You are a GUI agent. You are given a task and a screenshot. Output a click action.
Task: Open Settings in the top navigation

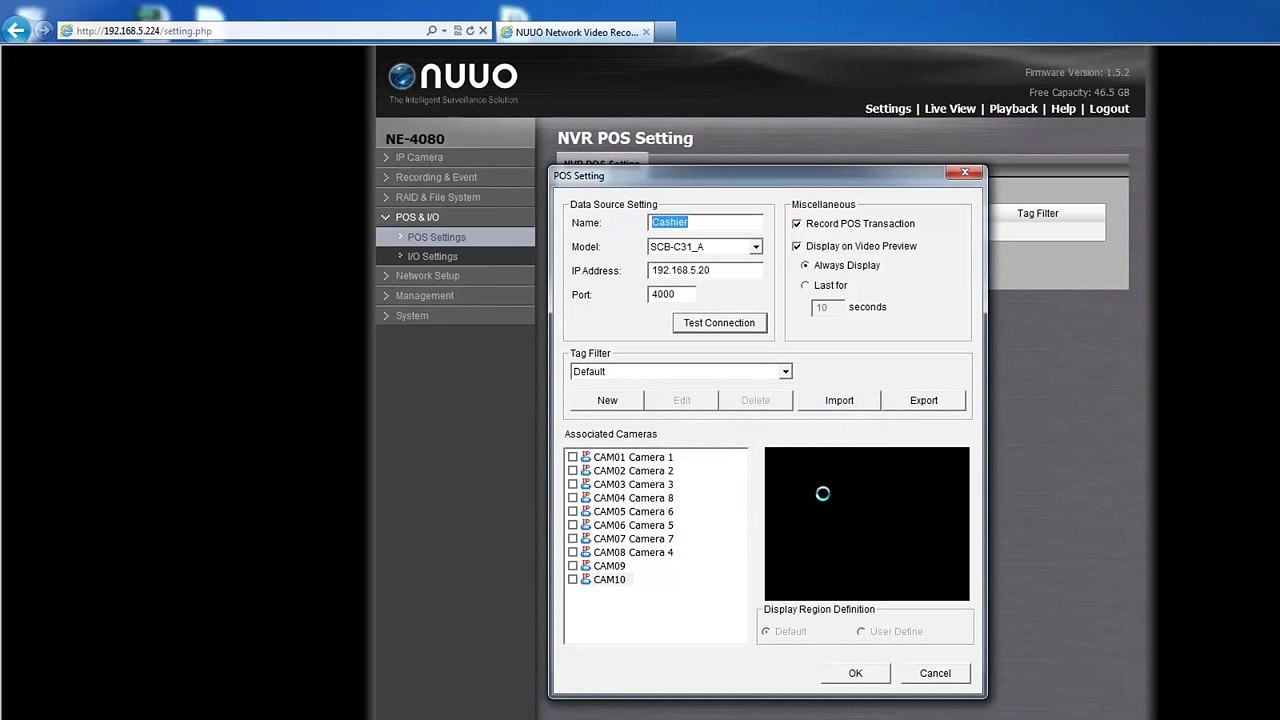888,109
